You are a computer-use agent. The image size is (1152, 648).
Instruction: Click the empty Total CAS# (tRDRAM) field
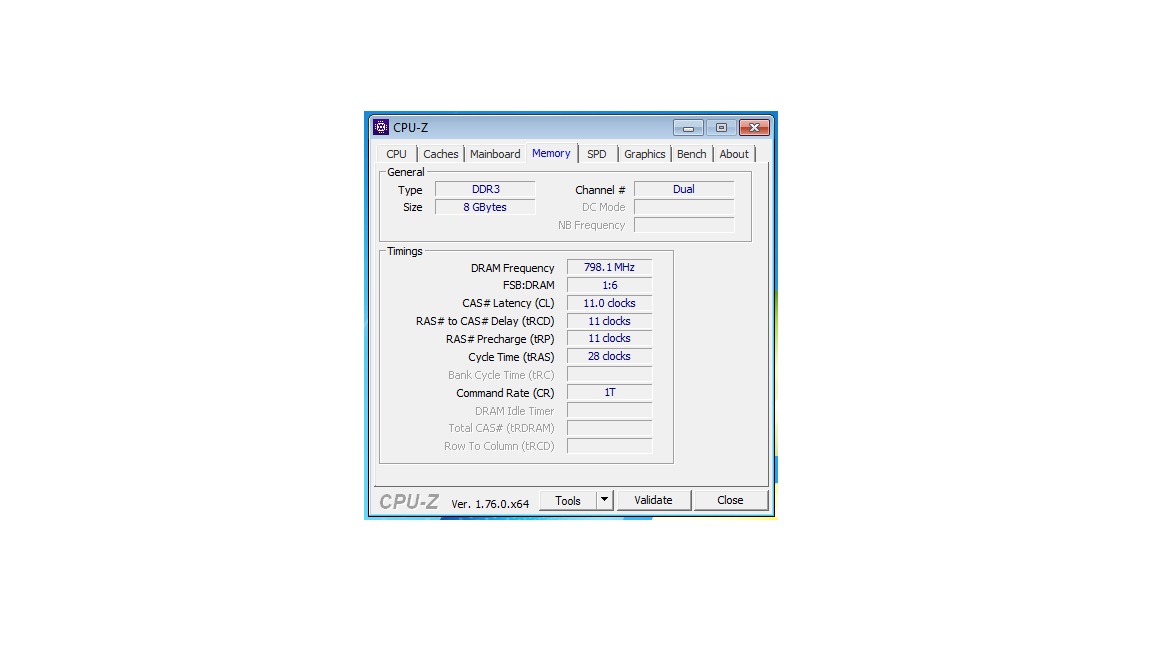(609, 428)
